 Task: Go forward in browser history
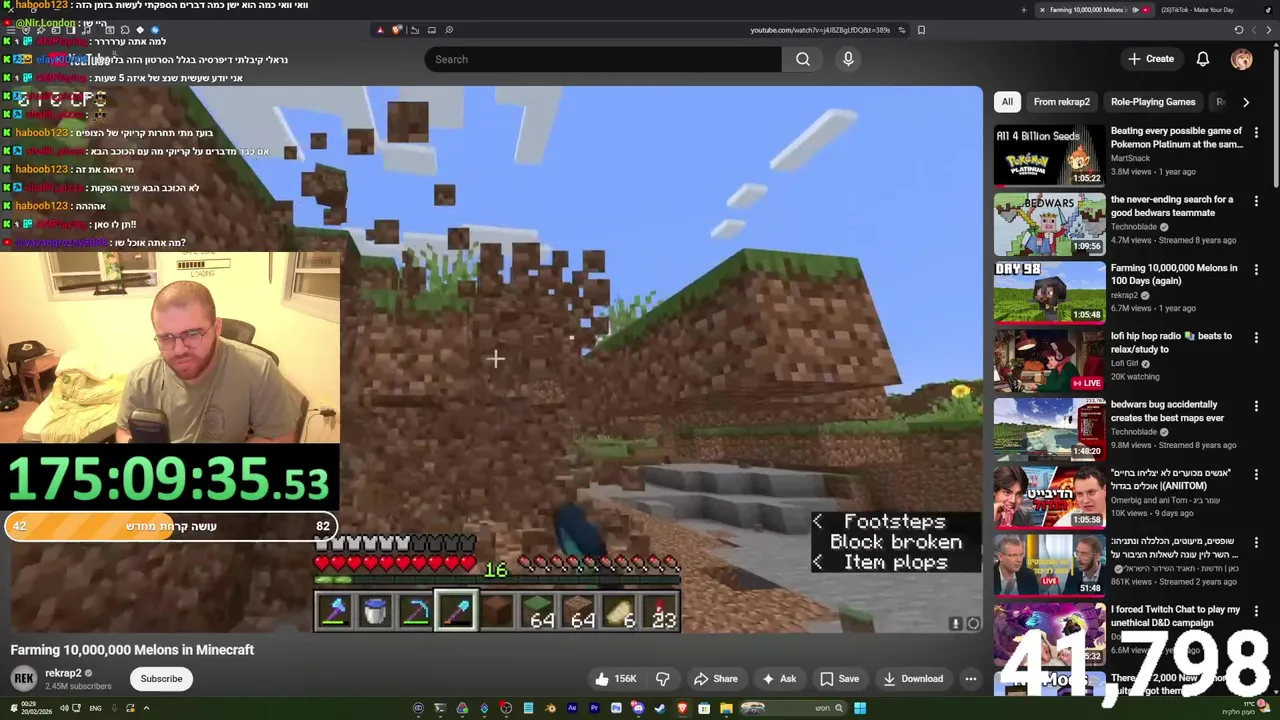pyautogui.click(x=1254, y=30)
